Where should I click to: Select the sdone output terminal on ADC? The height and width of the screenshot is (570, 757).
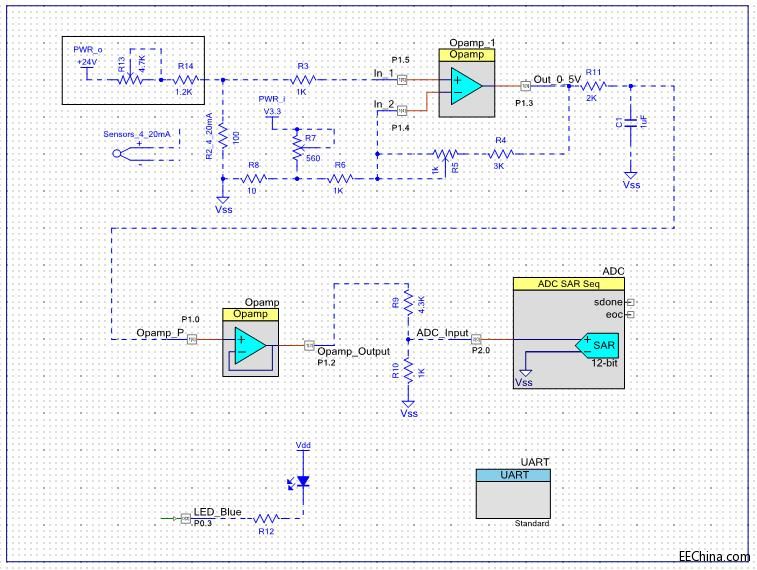[x=631, y=301]
